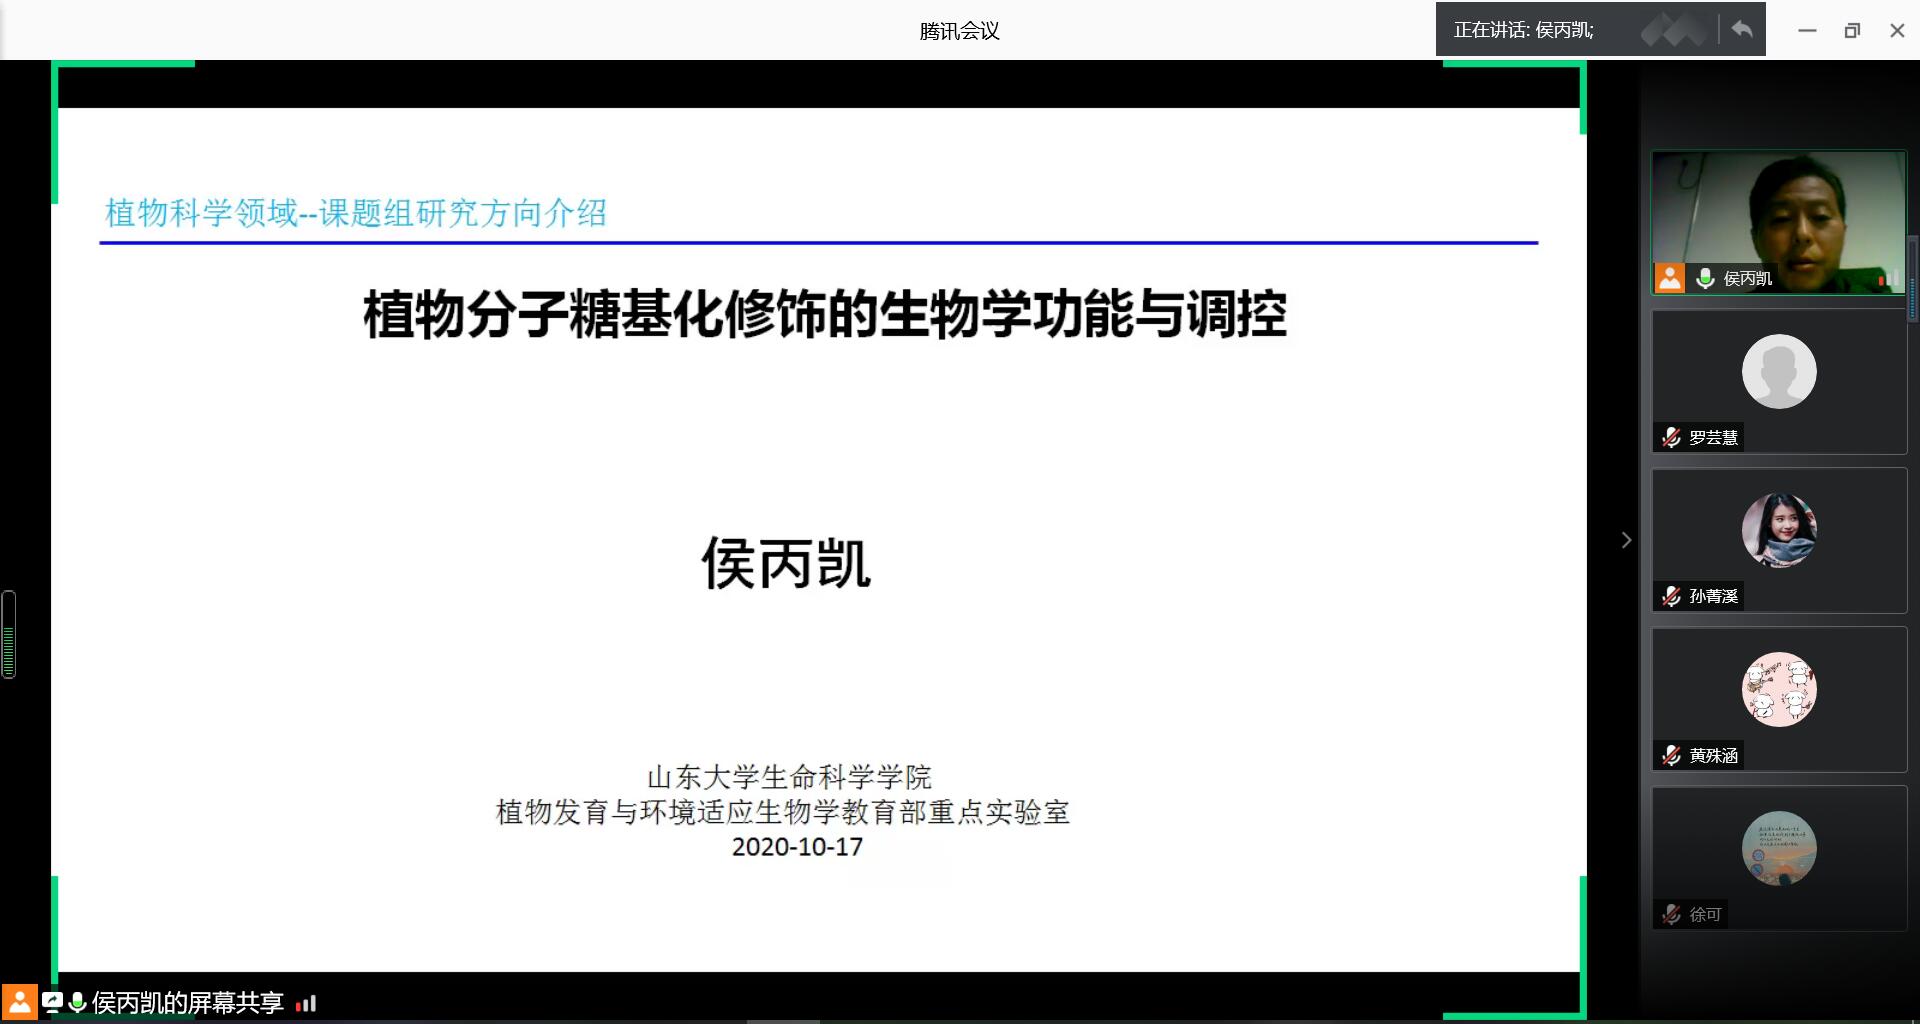Image resolution: width=1920 pixels, height=1024 pixels.
Task: Close the 腾讯会议 window
Action: coord(1897,31)
